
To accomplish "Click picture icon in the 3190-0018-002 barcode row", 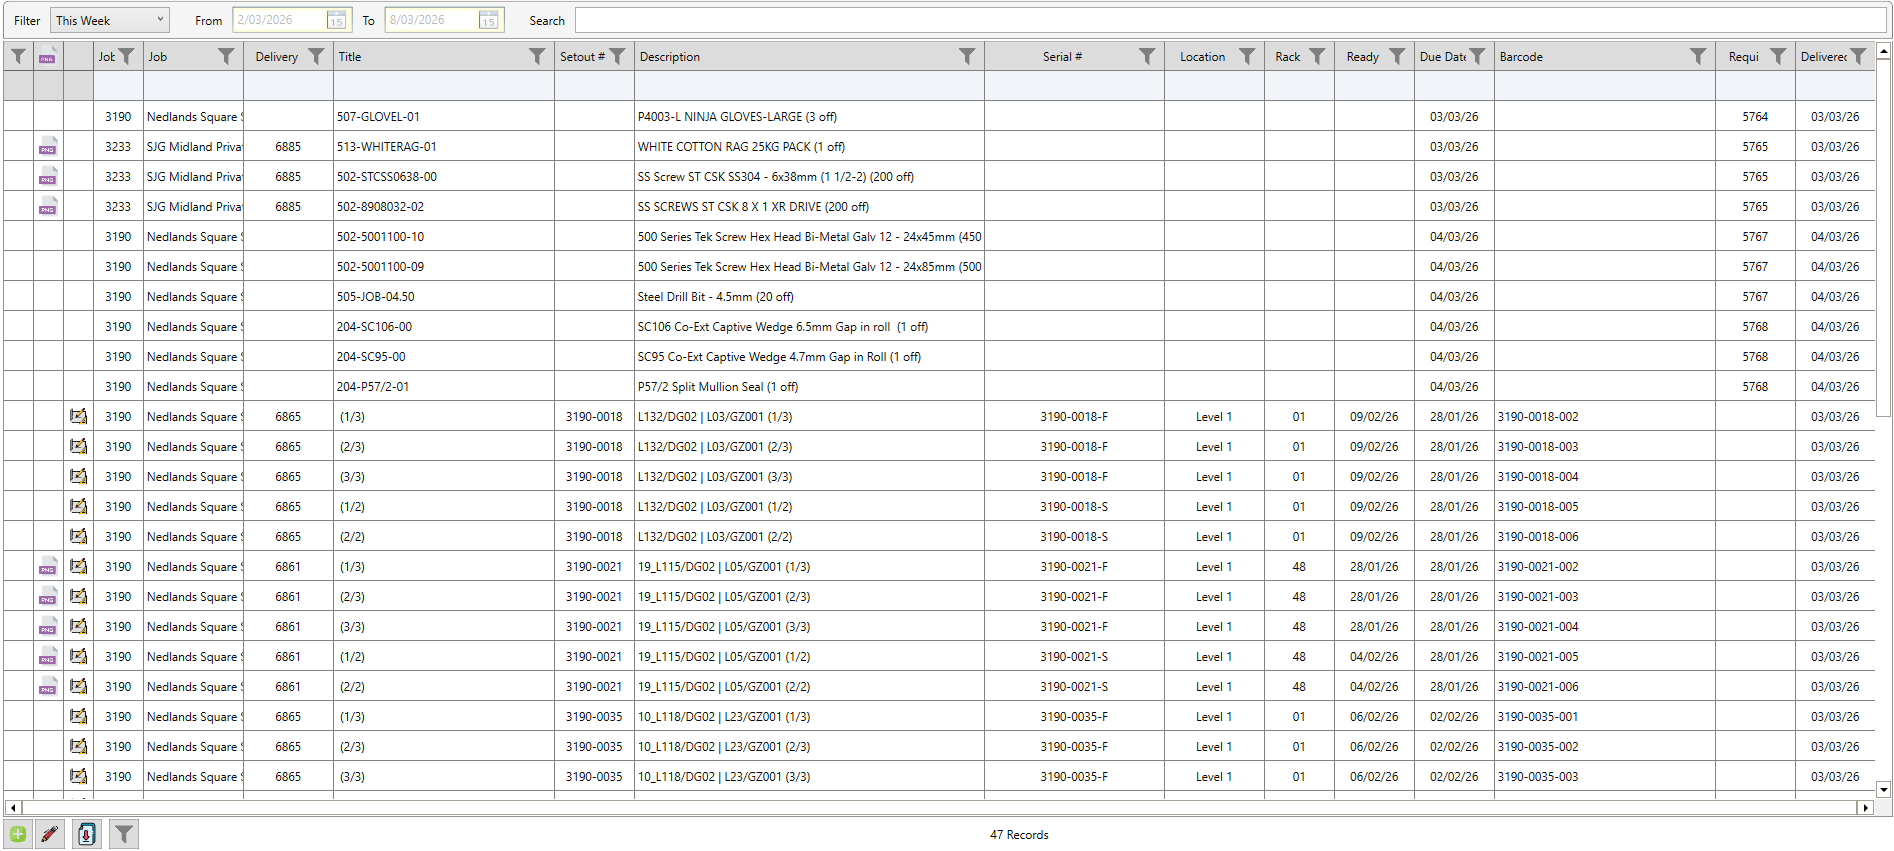I will [78, 417].
